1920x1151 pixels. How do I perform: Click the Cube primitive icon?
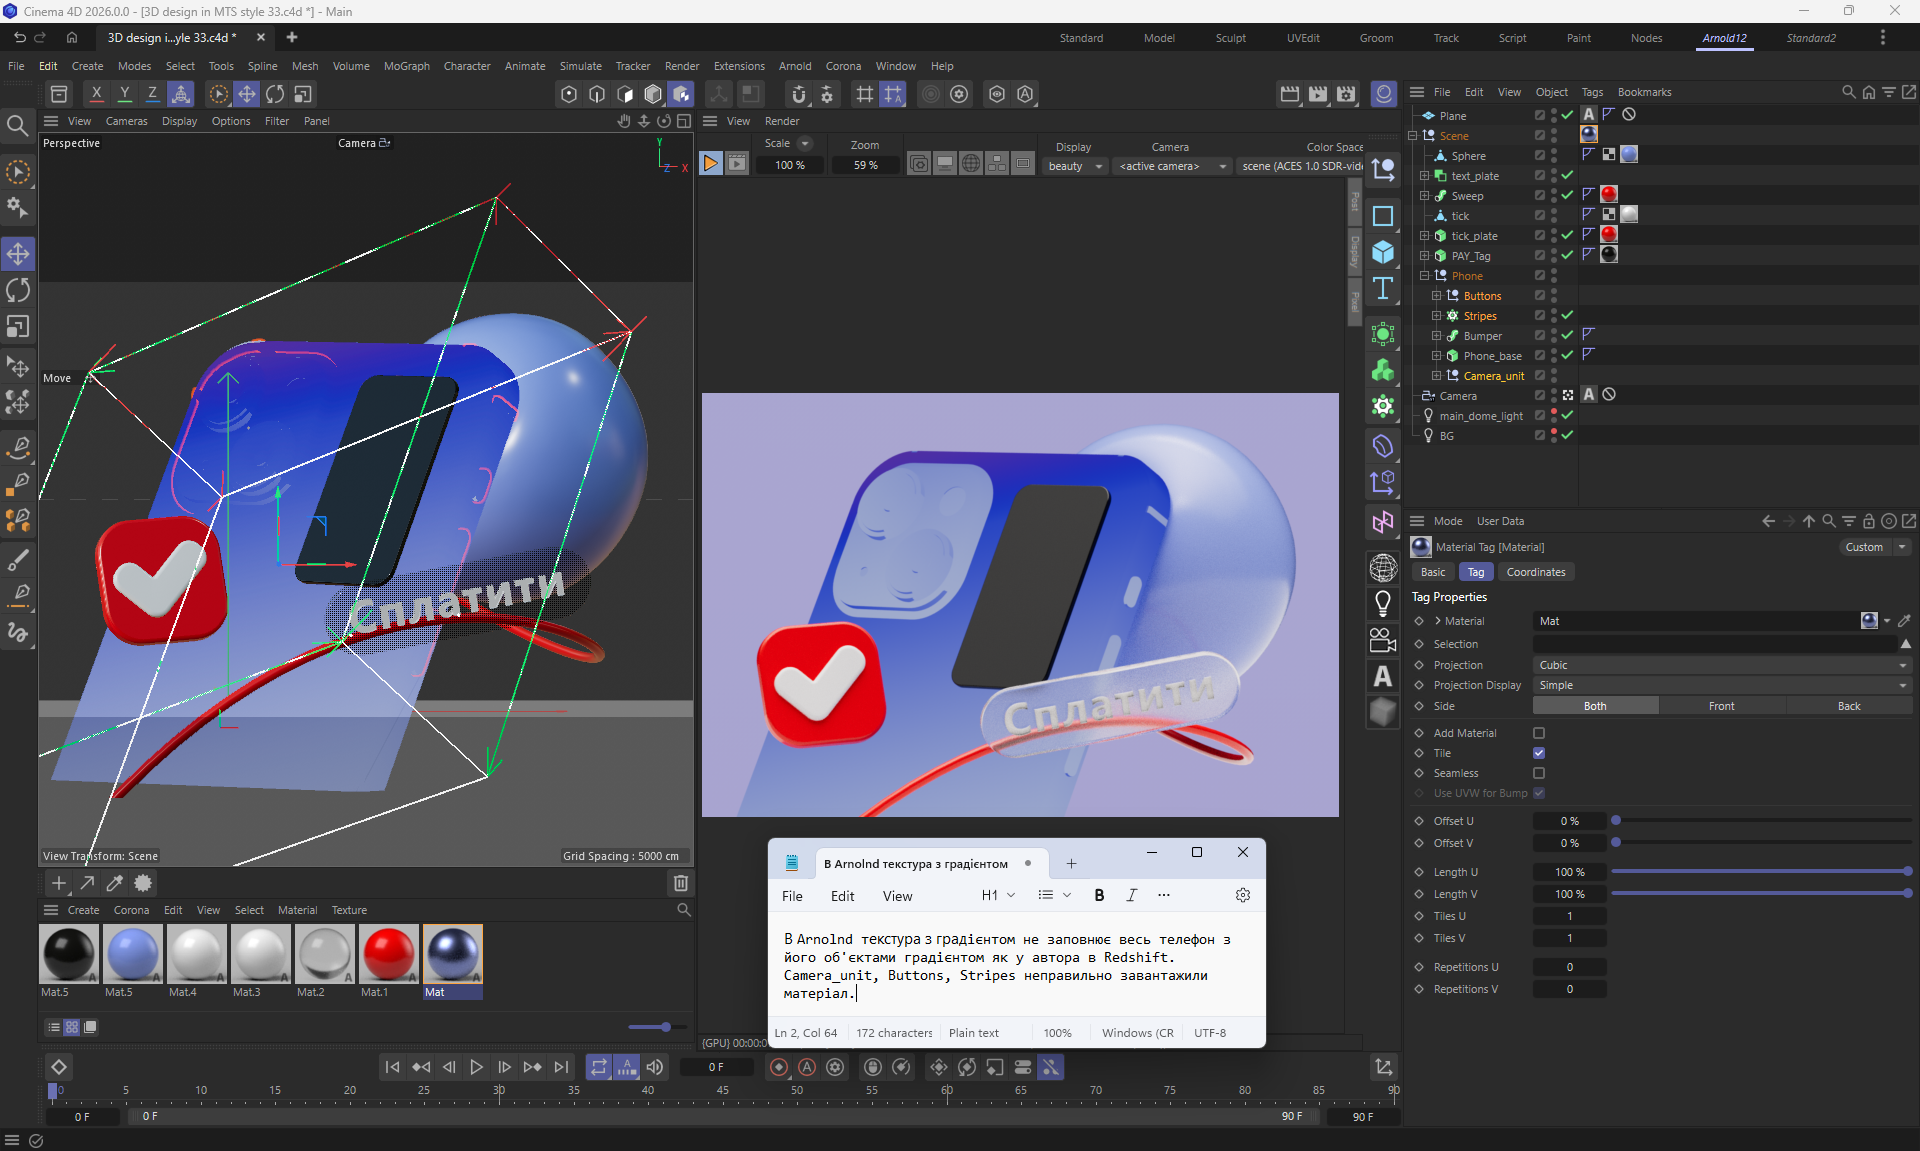point(1383,252)
